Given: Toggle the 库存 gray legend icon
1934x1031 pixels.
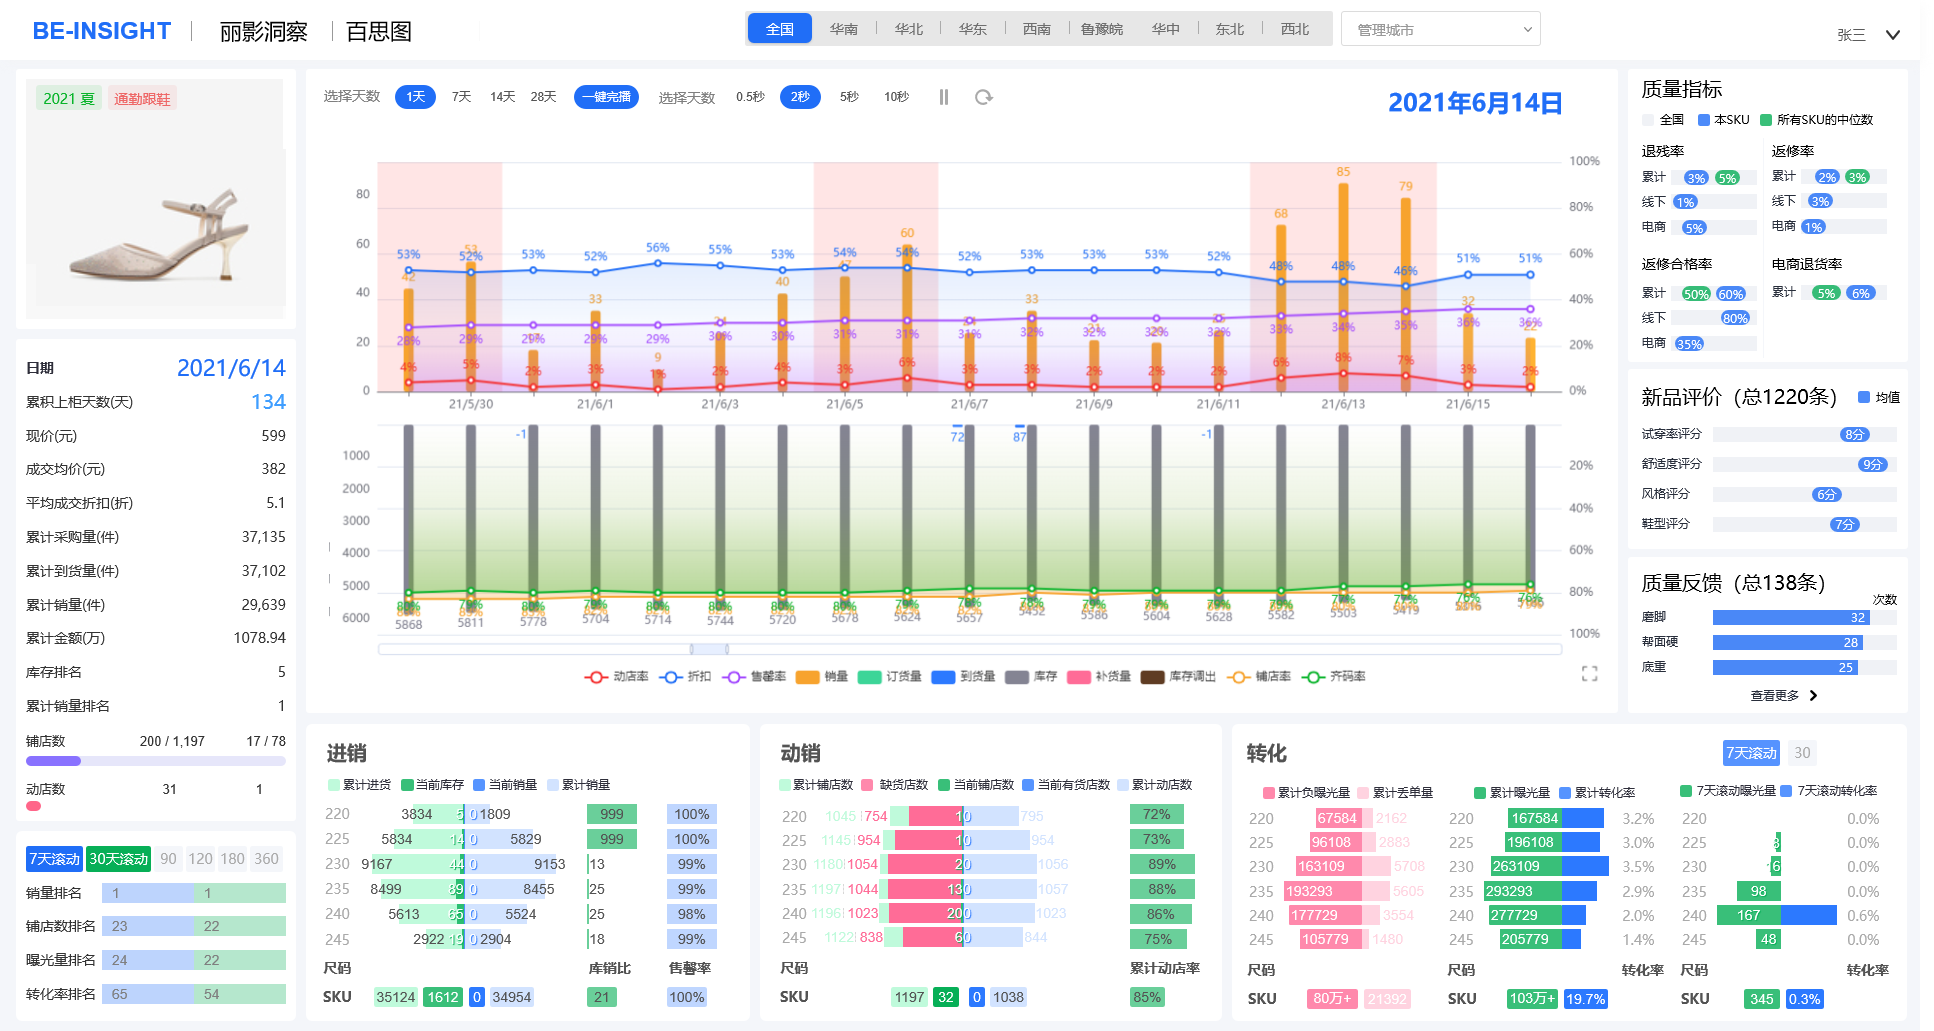Looking at the screenshot, I should coord(1016,677).
